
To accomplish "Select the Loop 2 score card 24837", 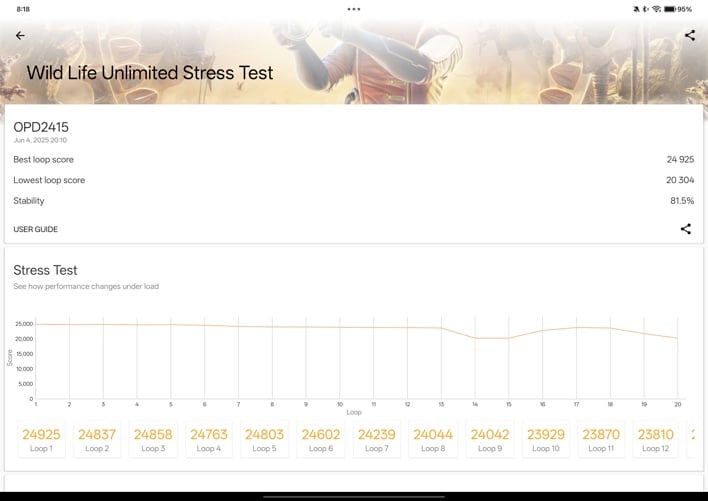I will coord(97,439).
